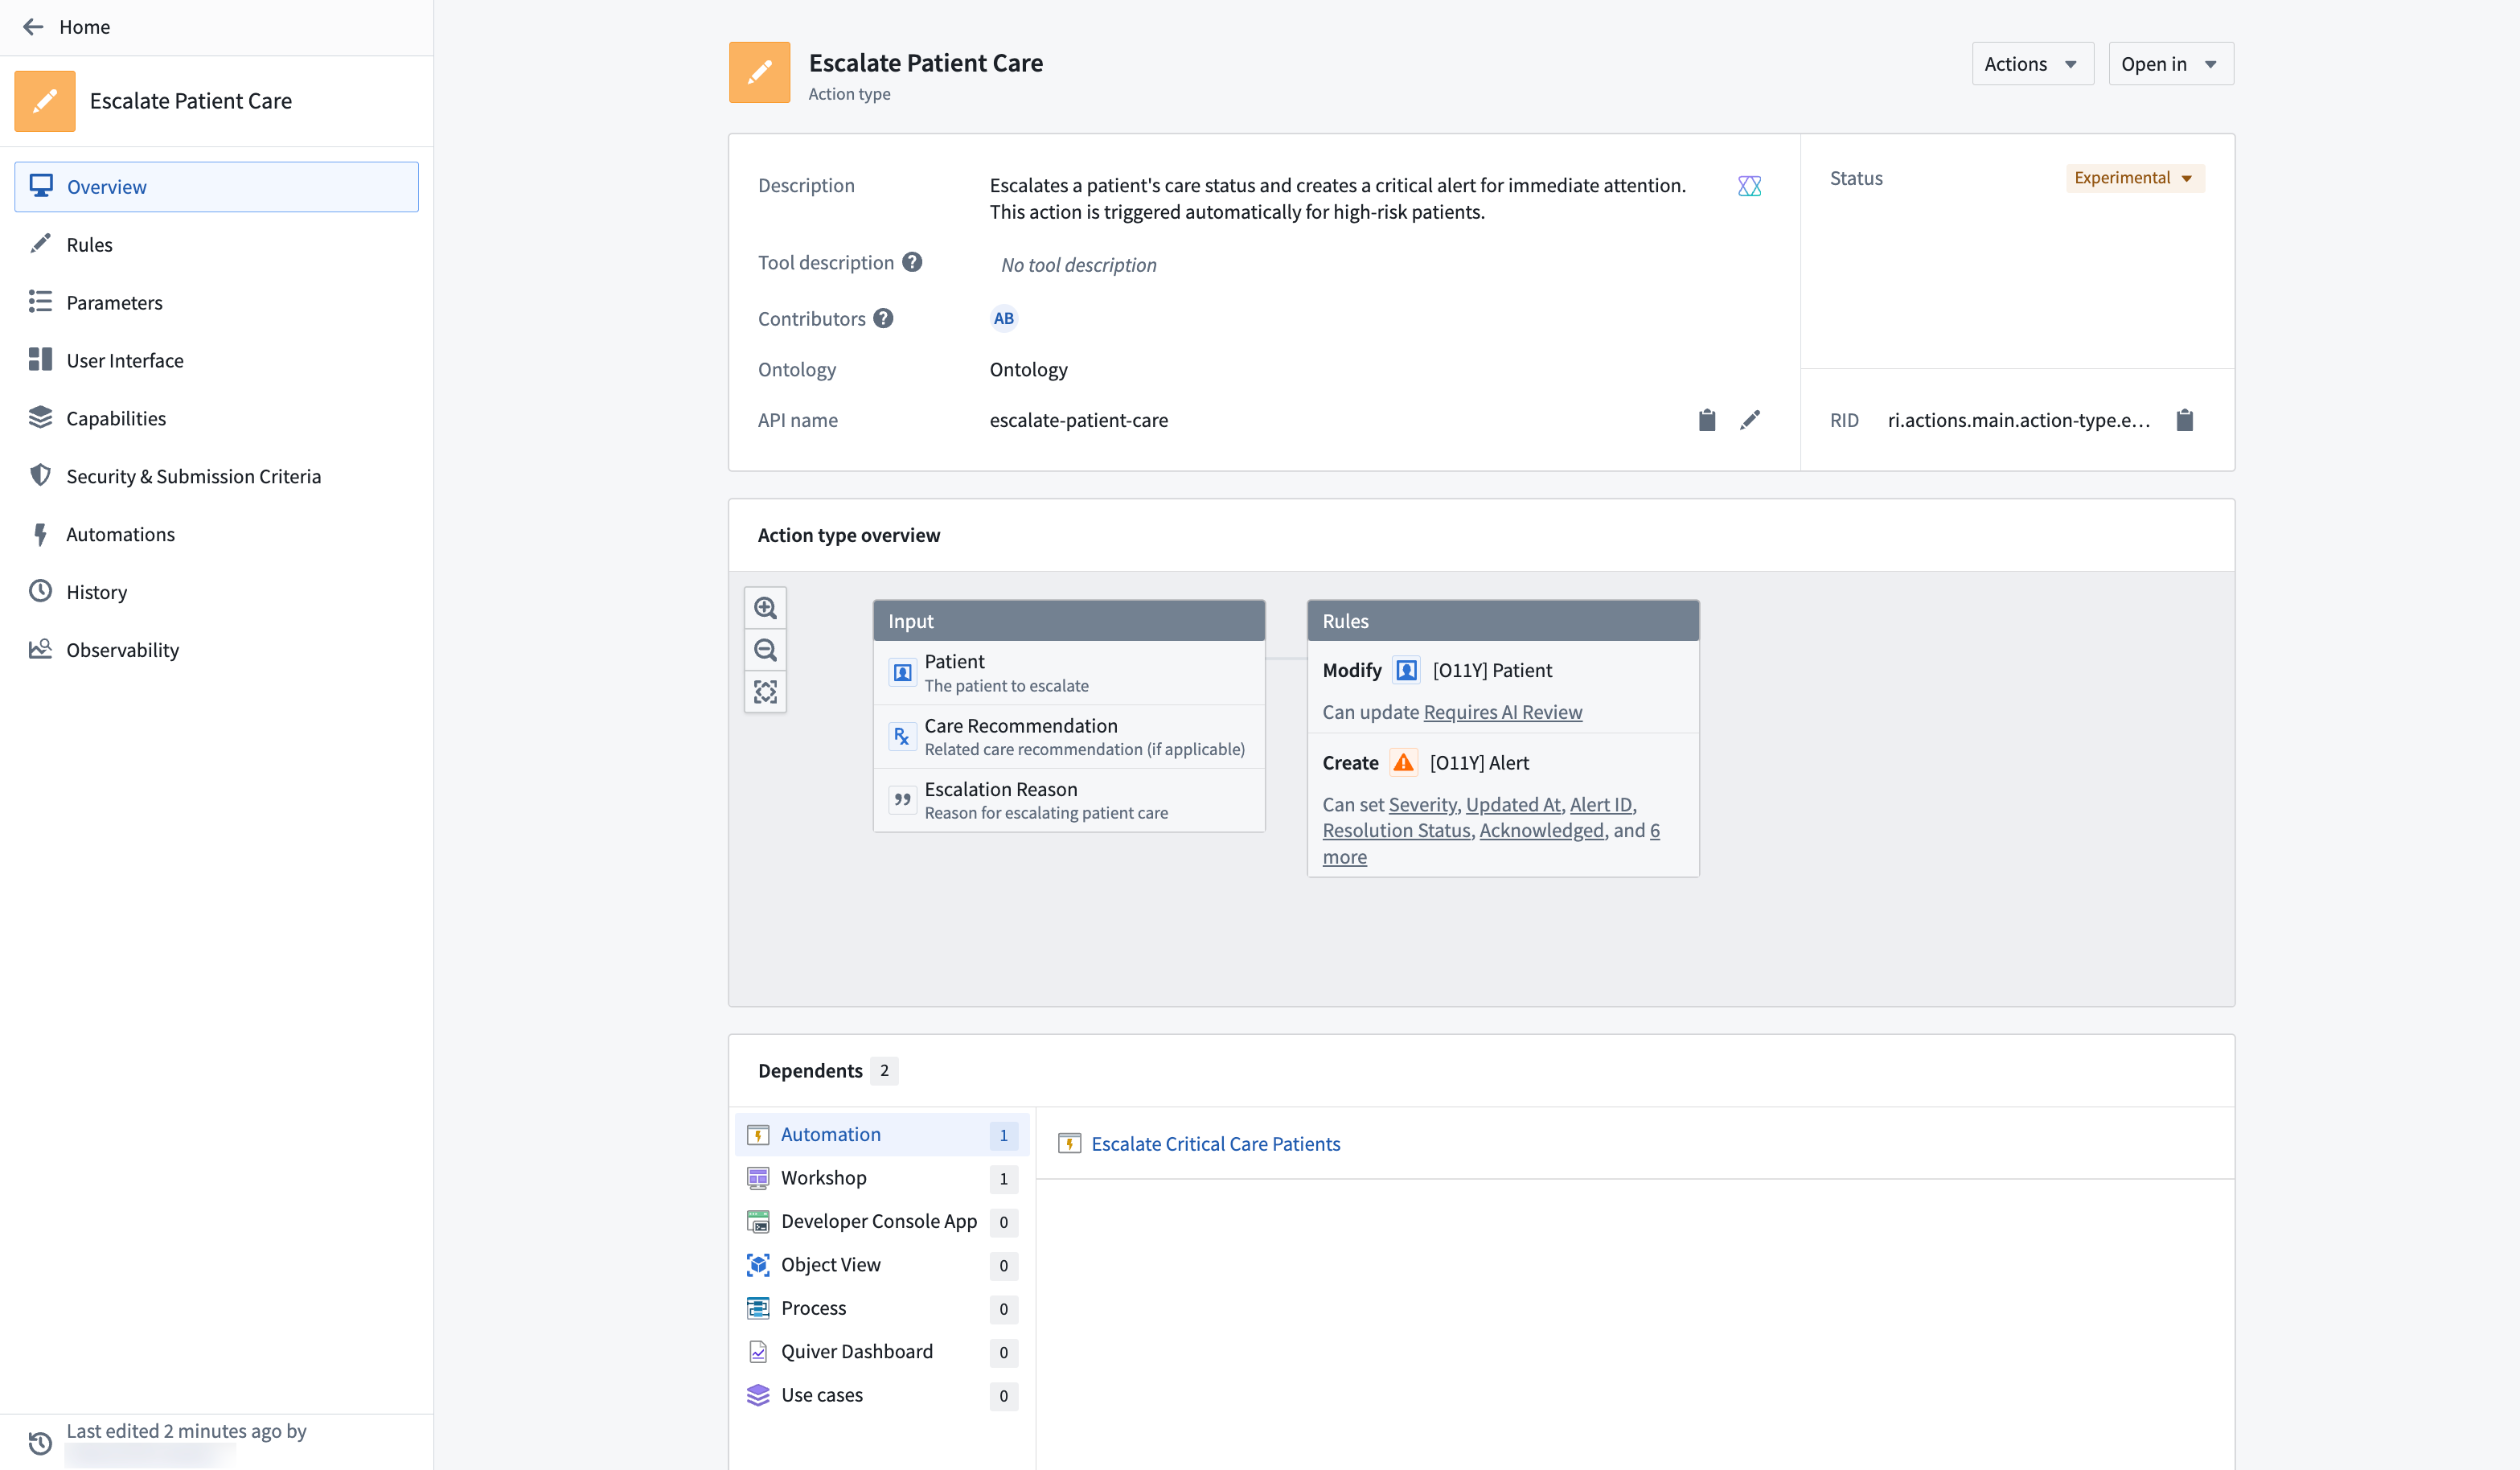Zoom out of the action overview diagram

point(765,649)
